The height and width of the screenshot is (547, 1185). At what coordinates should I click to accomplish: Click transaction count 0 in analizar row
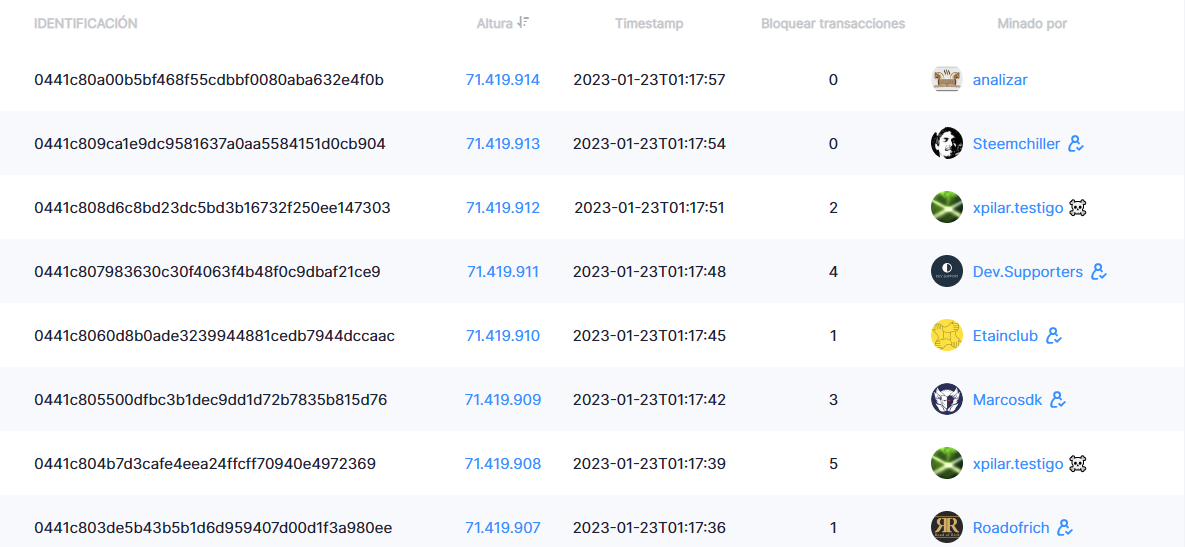[x=833, y=79]
